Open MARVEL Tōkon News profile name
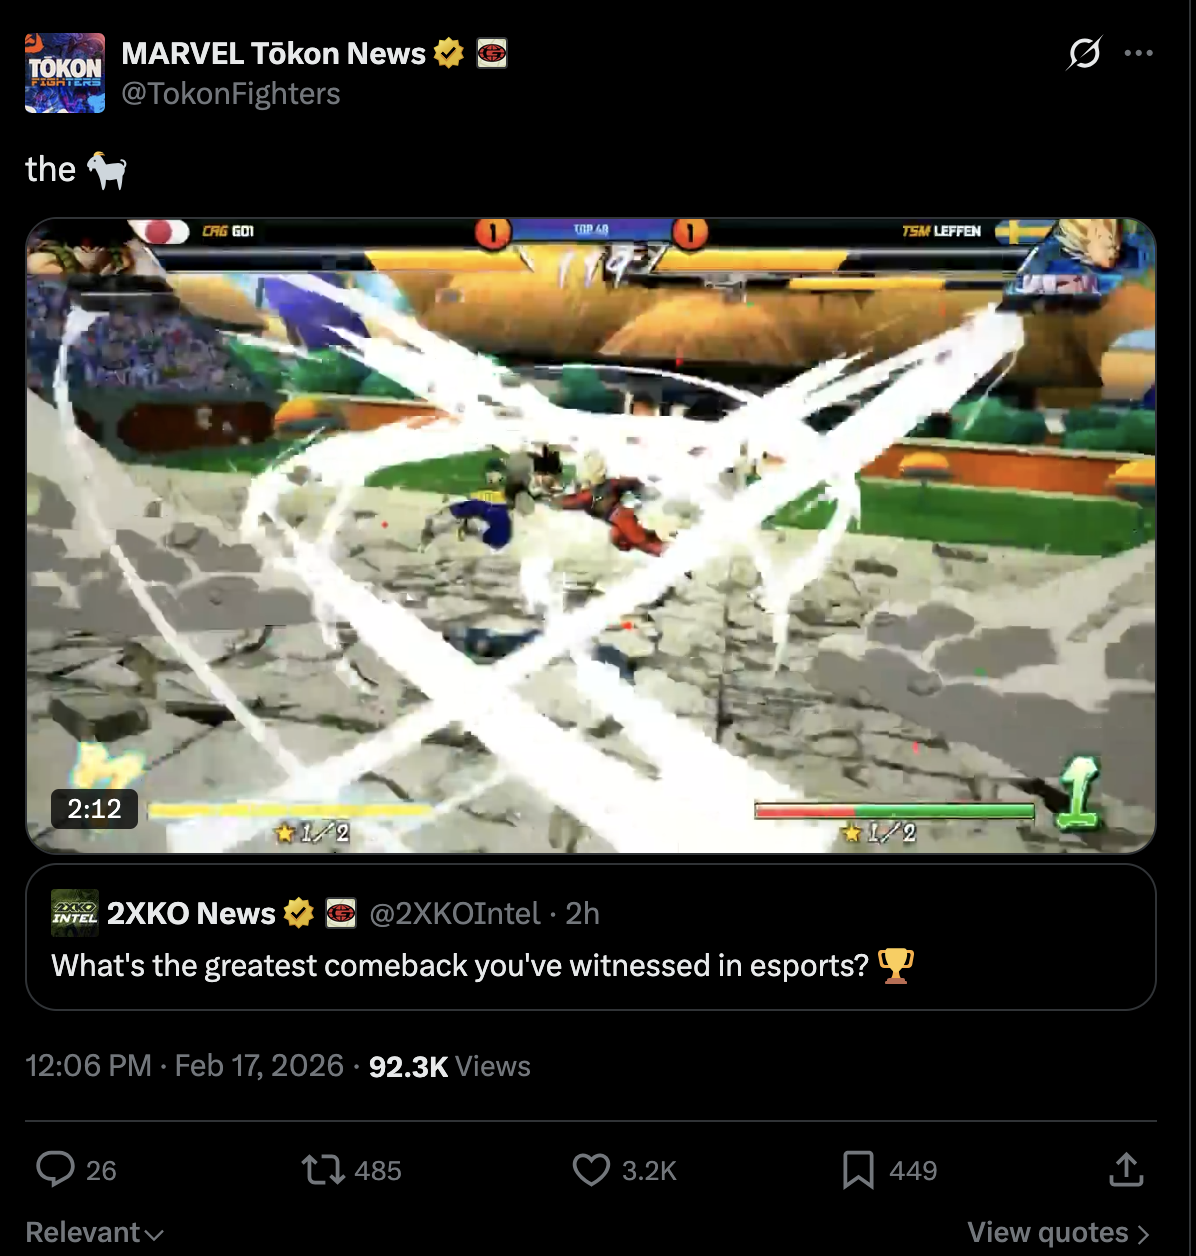The image size is (1196, 1256). click(x=274, y=53)
